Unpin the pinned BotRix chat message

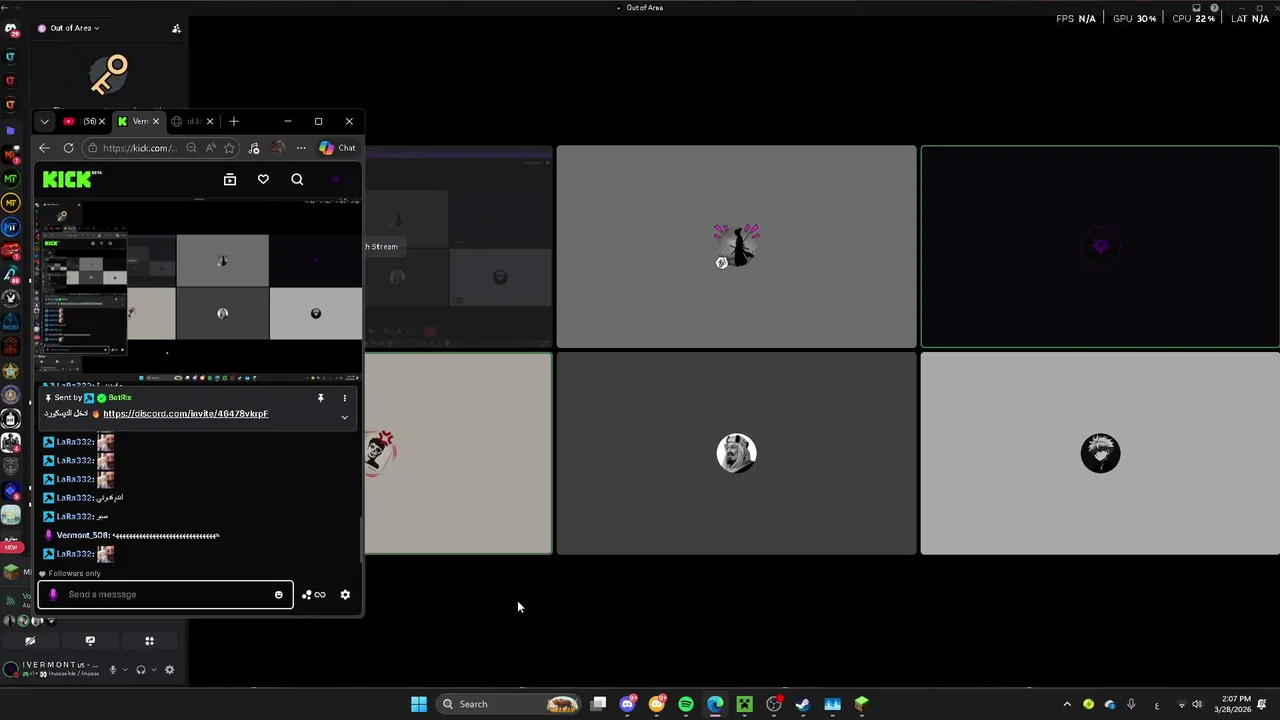point(320,398)
